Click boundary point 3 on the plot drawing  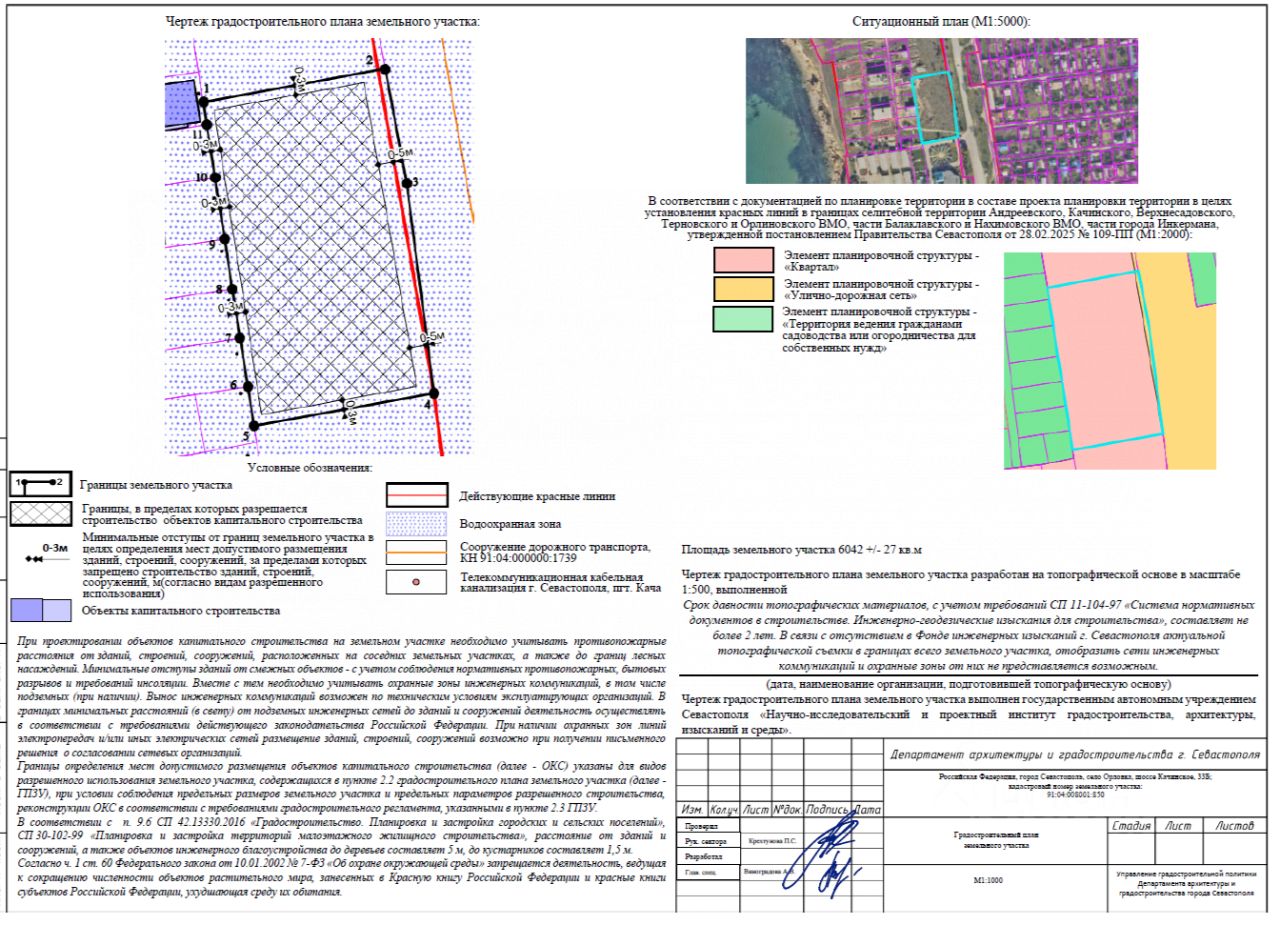pos(408,182)
